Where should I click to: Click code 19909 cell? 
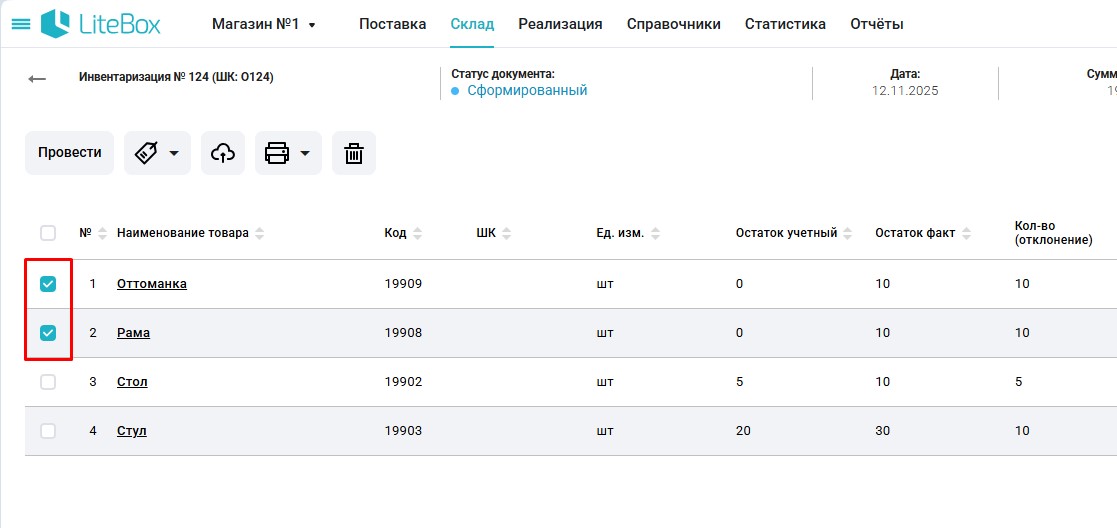[x=403, y=284]
